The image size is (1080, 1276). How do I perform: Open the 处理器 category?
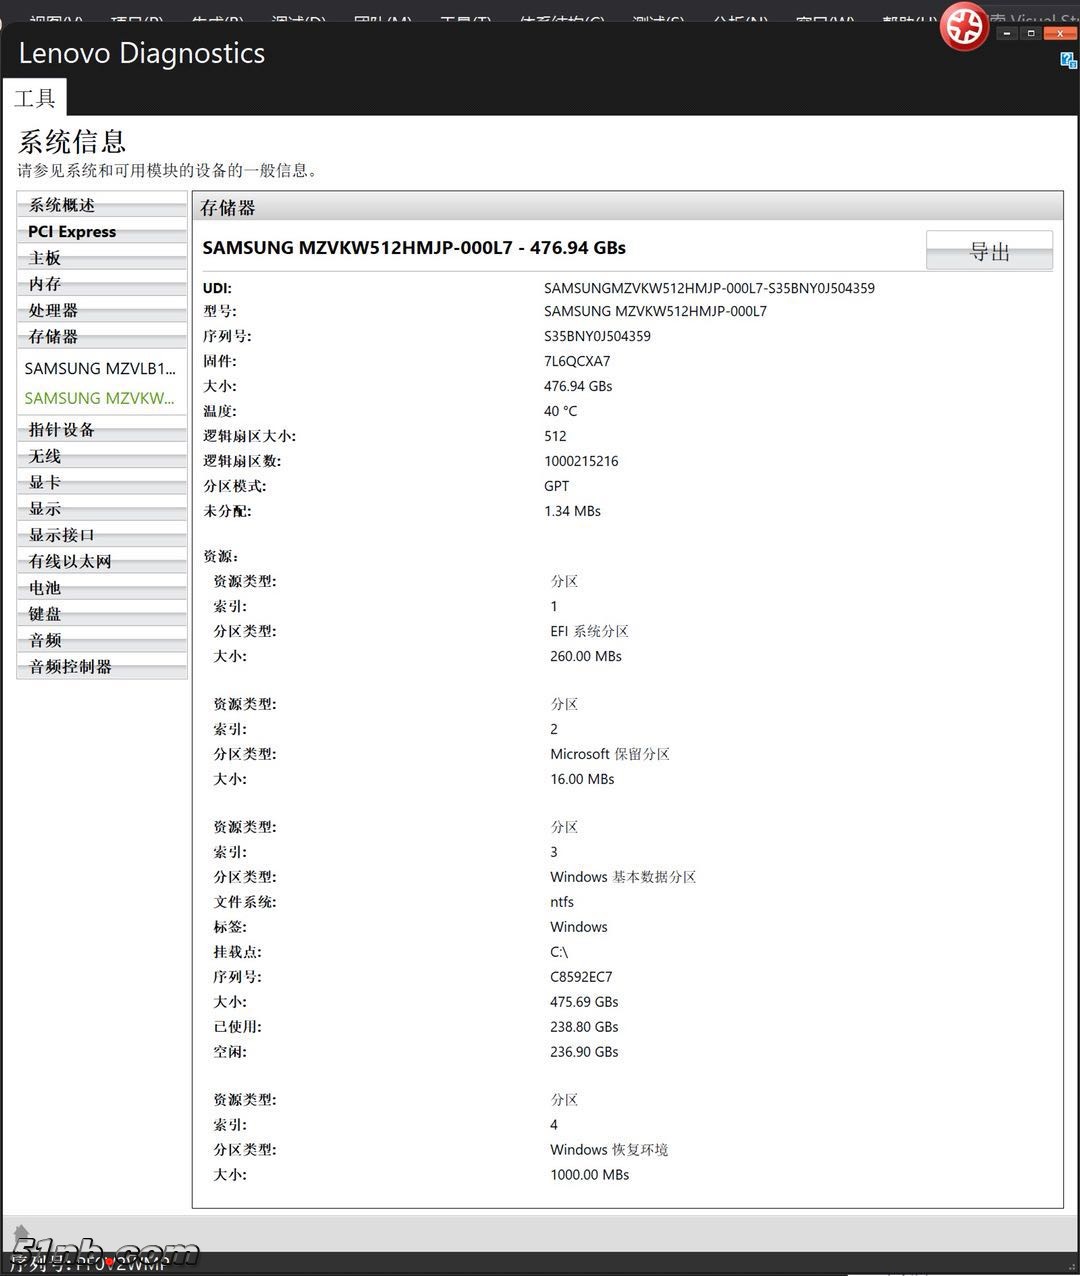pyautogui.click(x=101, y=310)
